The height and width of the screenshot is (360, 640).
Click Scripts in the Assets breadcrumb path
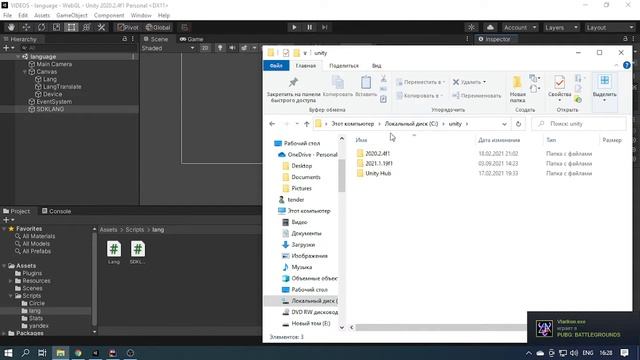click(135, 230)
